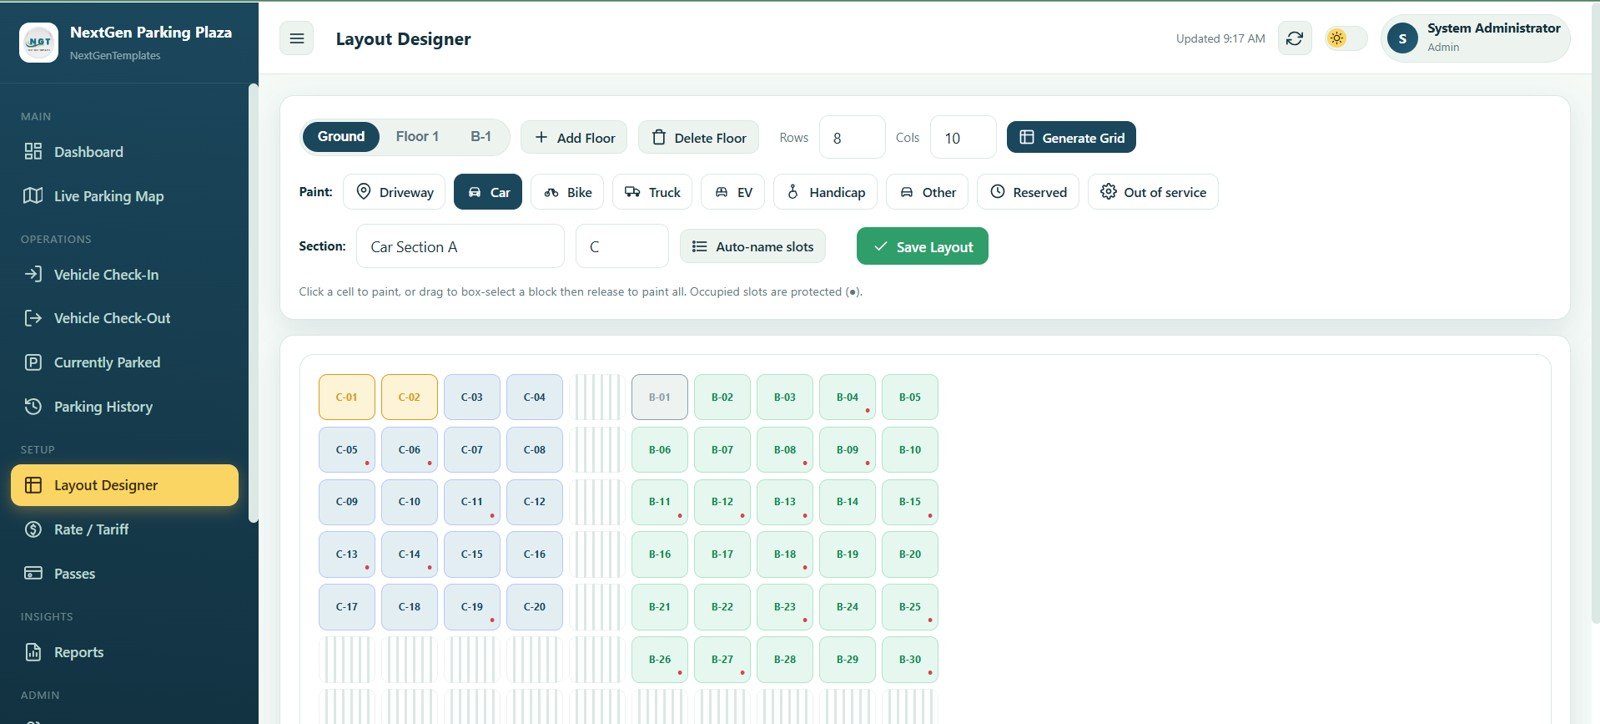Image resolution: width=1600 pixels, height=724 pixels.
Task: Select parking slot C-04
Action: (x=534, y=397)
